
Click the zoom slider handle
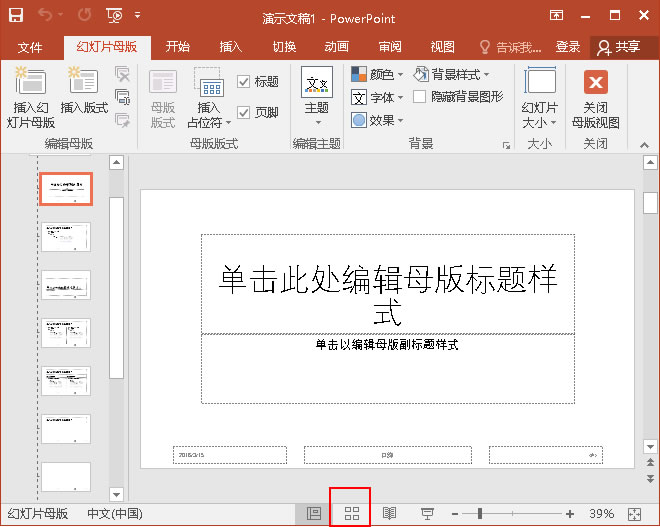pos(480,513)
